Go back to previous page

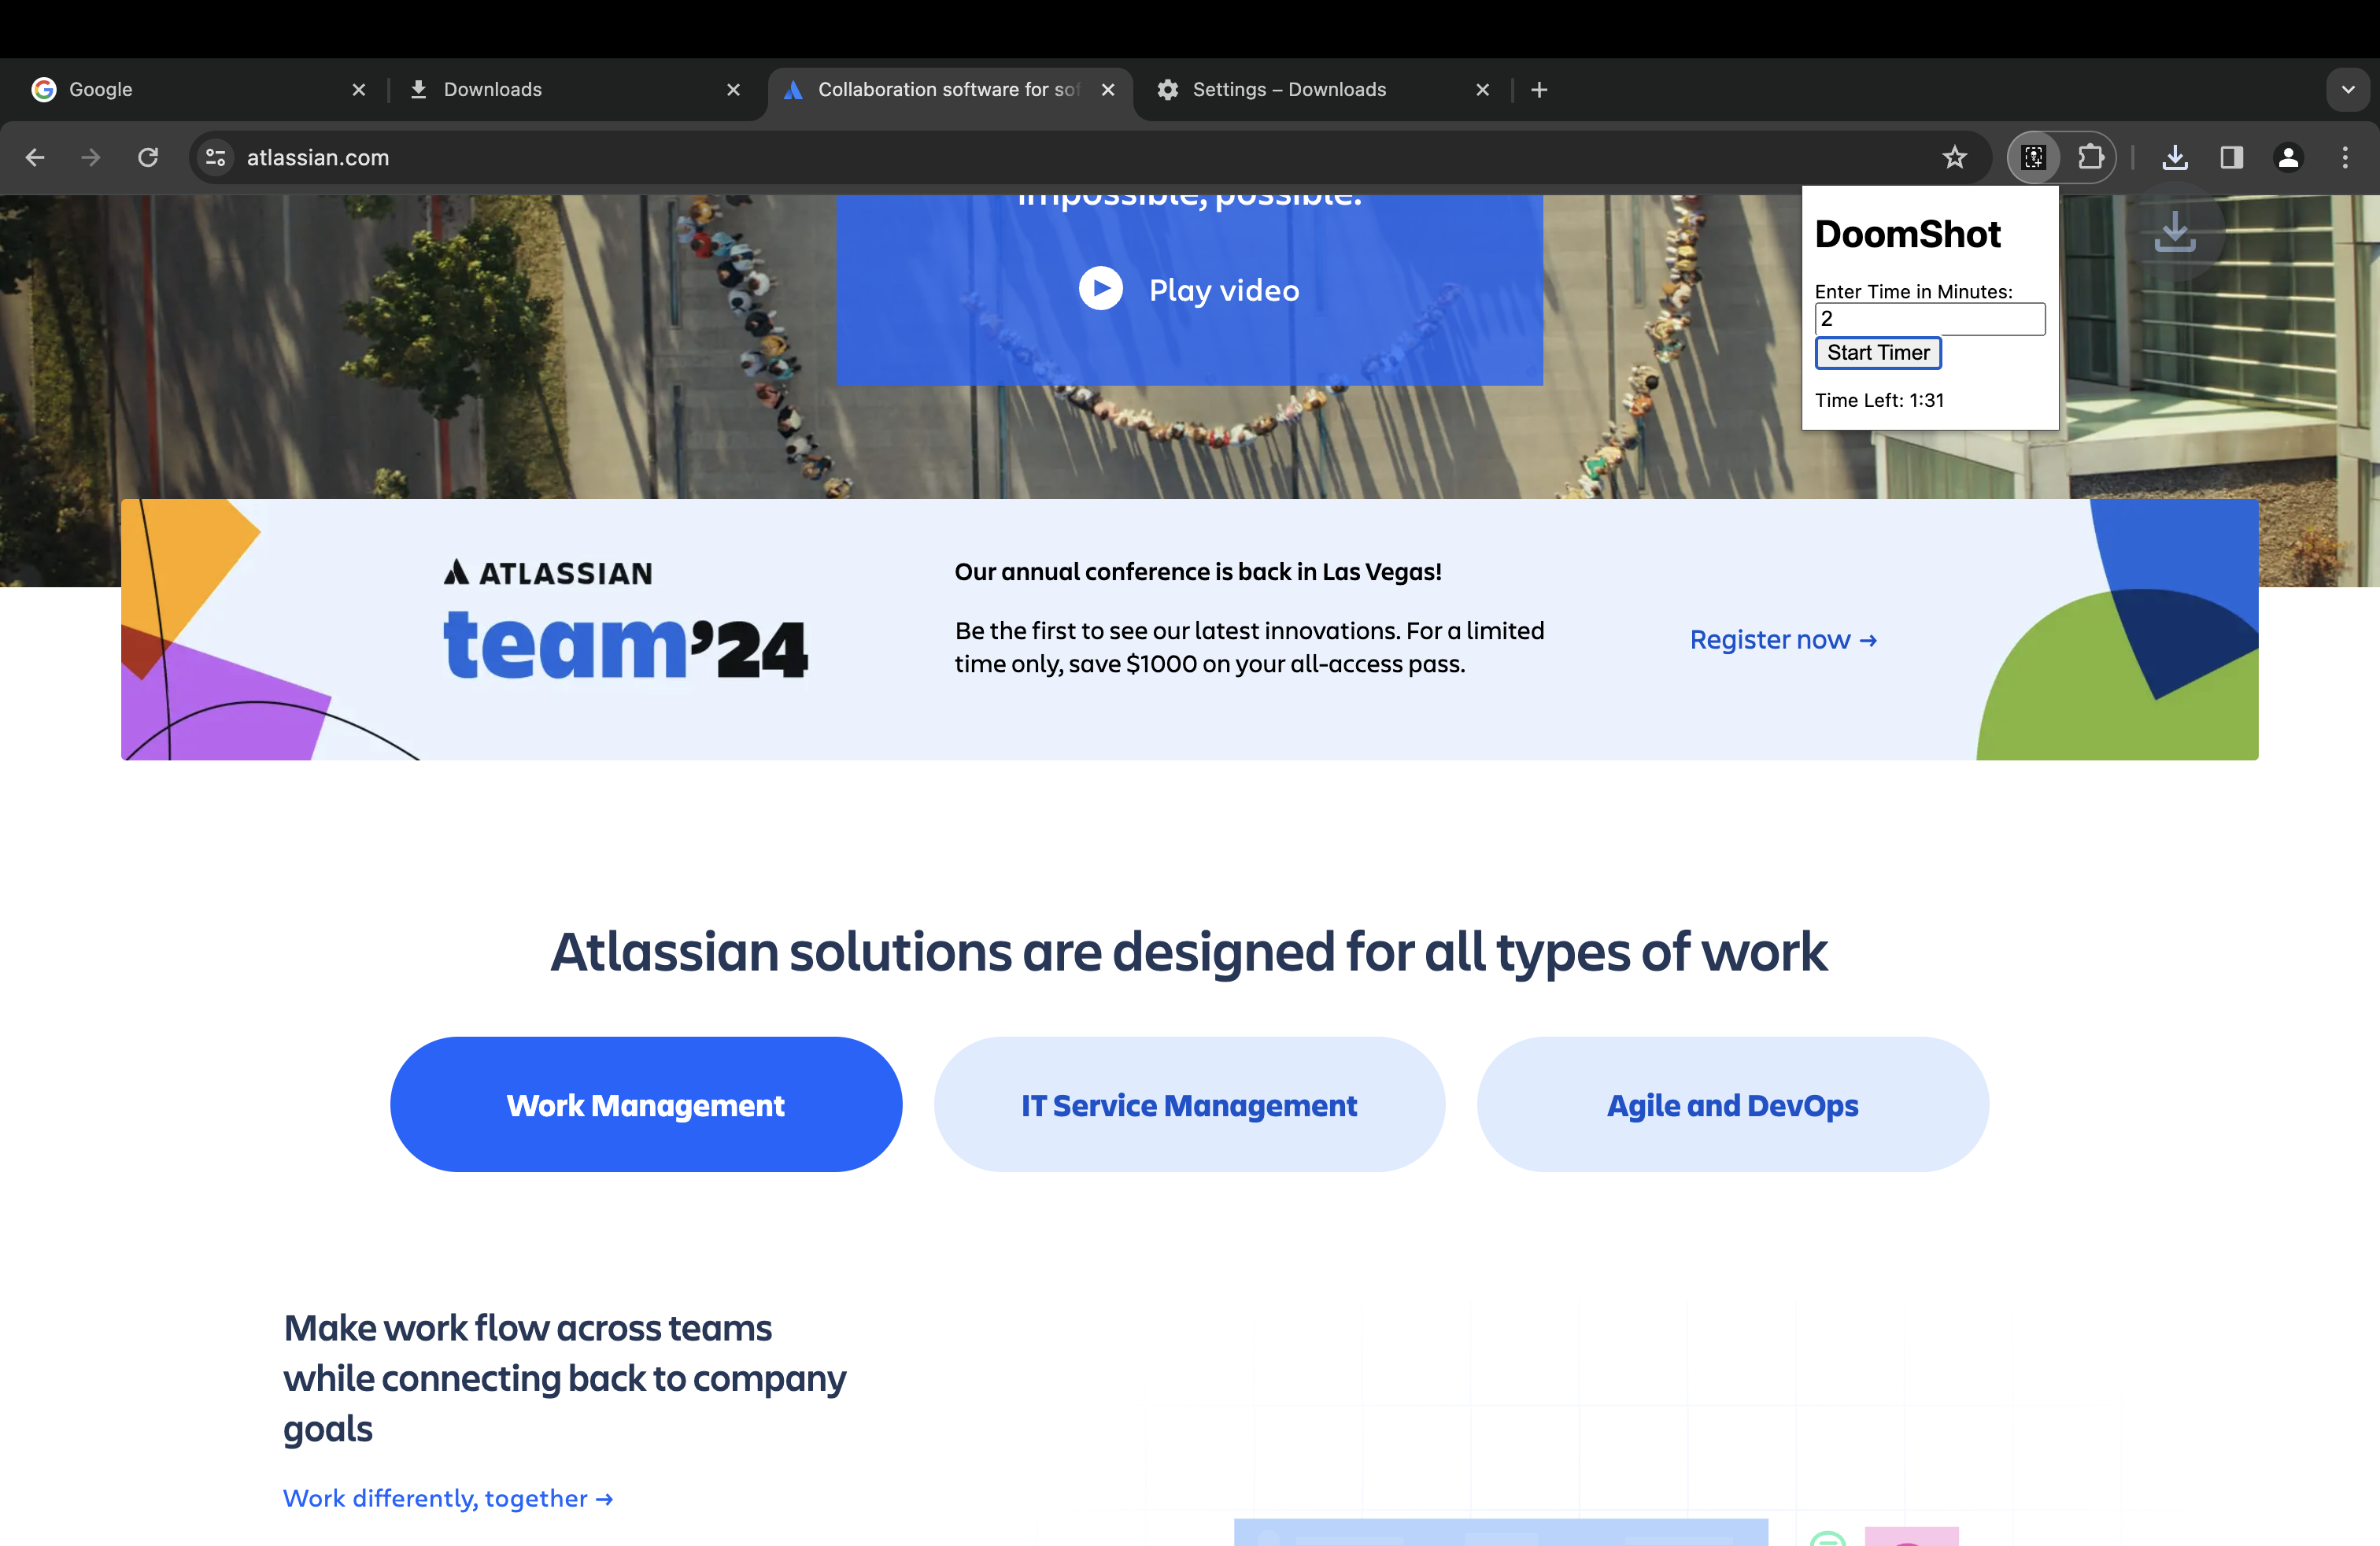tap(35, 157)
